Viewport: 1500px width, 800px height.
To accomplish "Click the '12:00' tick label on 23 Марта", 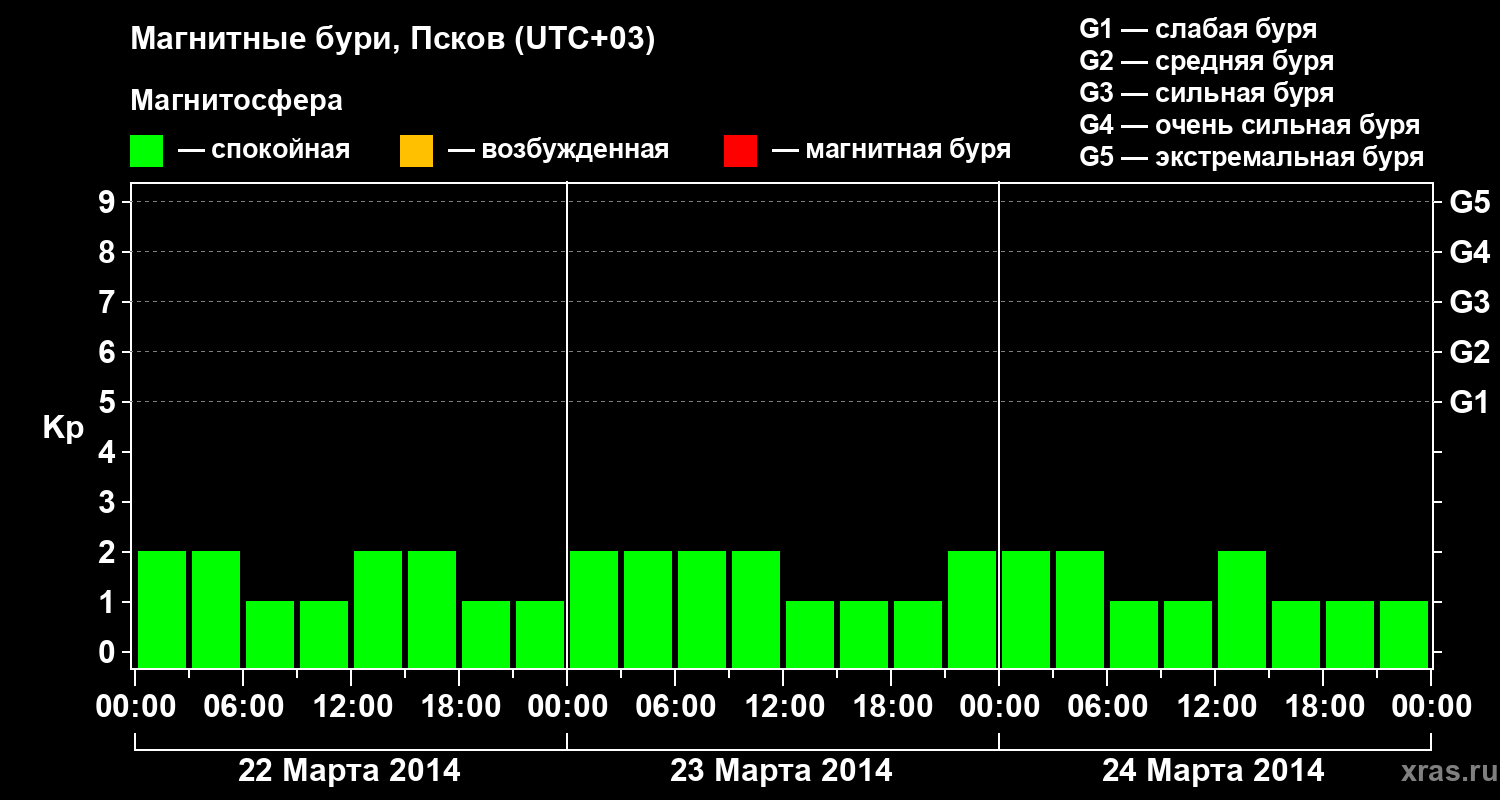I will (783, 707).
